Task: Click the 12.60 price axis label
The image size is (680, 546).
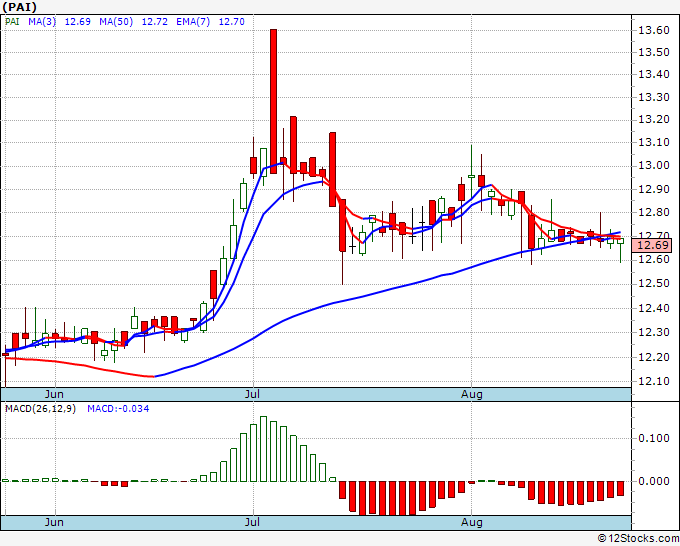Action: [654, 260]
